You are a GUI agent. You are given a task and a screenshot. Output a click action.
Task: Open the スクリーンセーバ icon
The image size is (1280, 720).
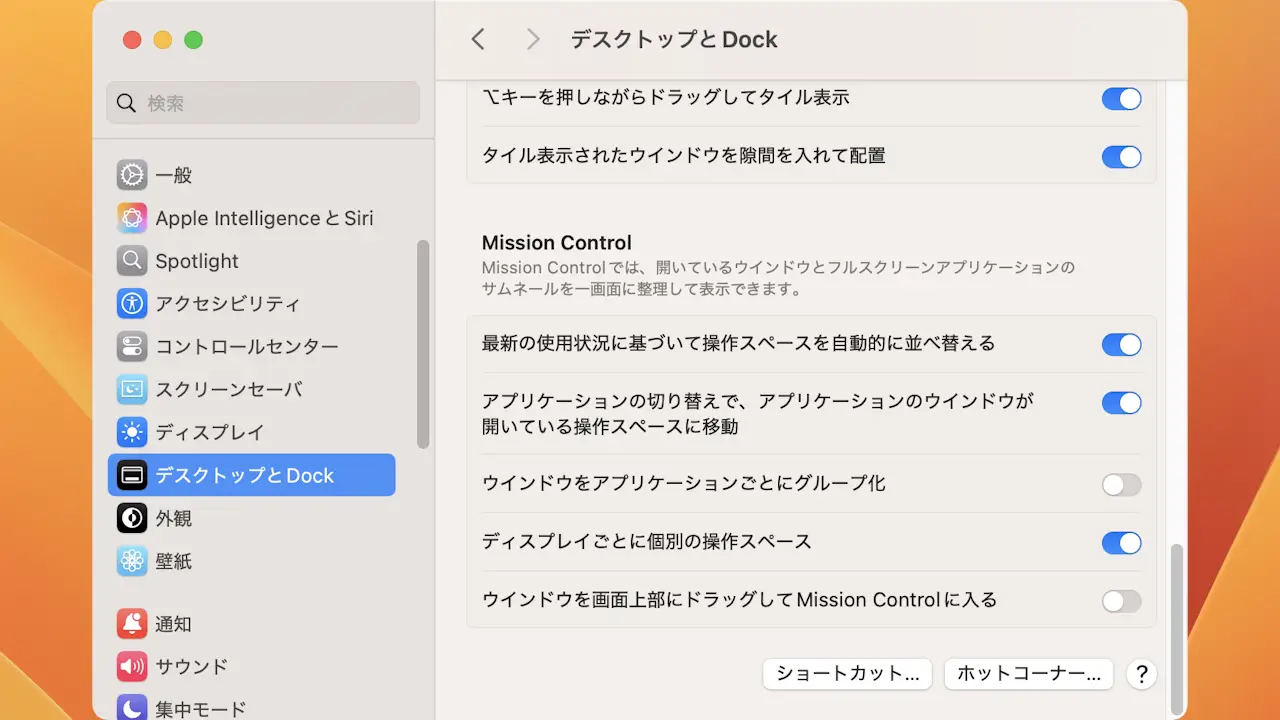tap(132, 390)
